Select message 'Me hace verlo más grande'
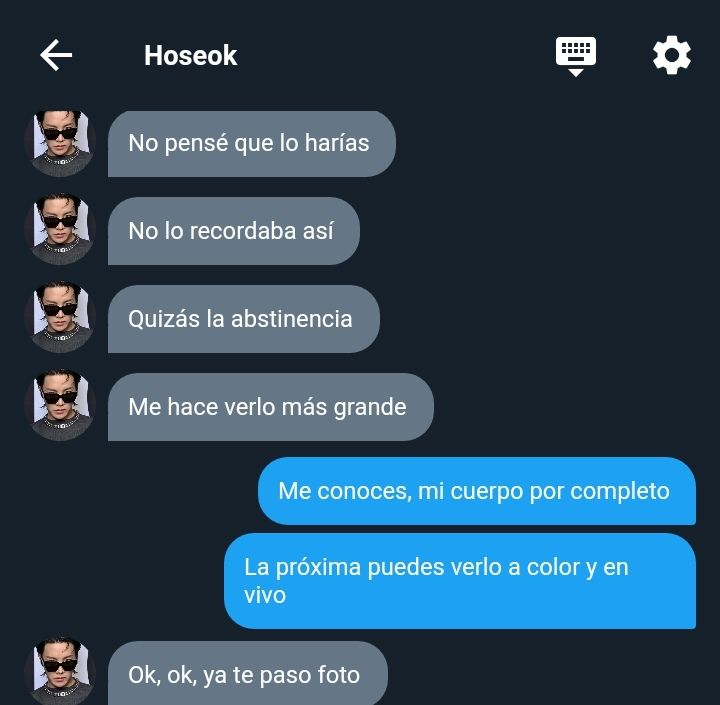The image size is (720, 705). tap(270, 407)
